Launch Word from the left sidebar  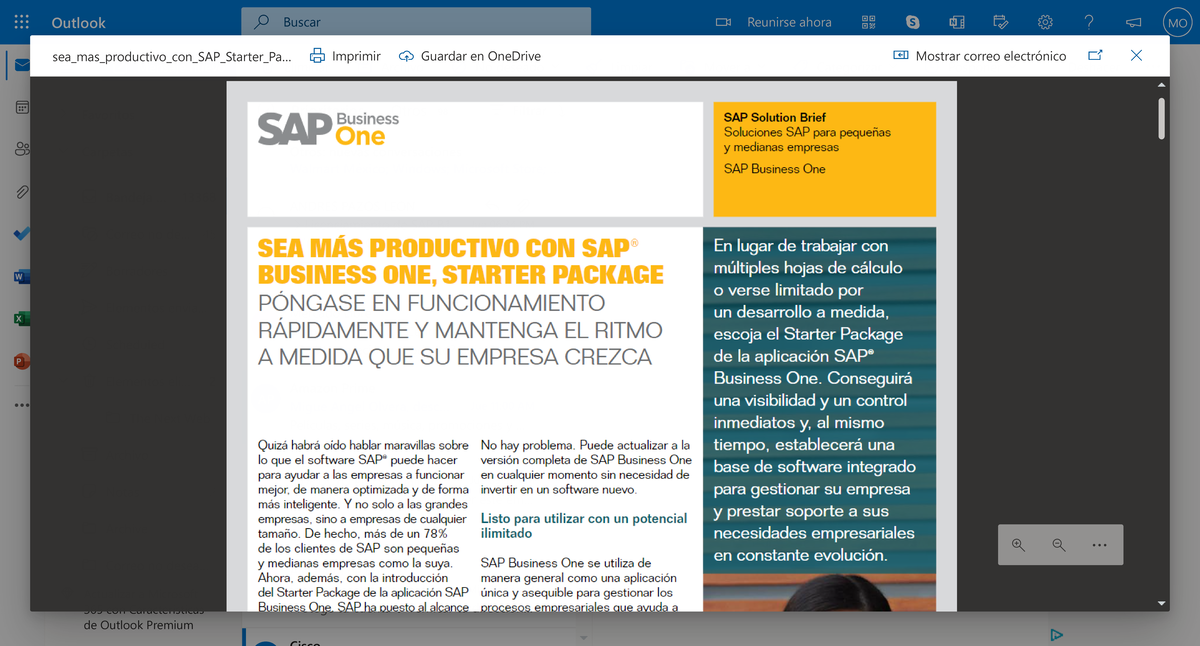[x=22, y=276]
